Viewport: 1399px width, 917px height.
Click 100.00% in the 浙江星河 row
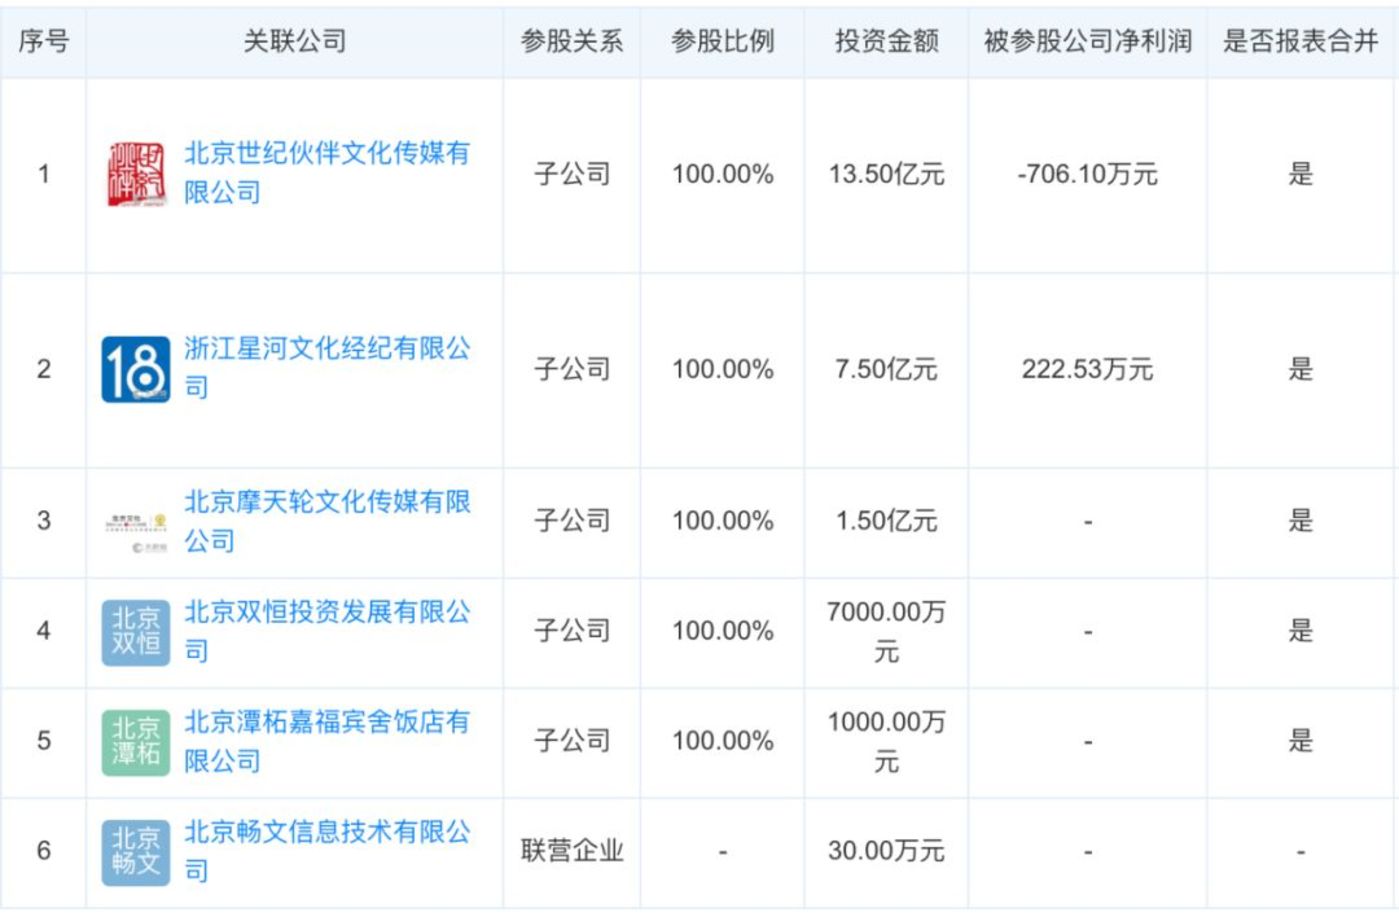tap(723, 369)
